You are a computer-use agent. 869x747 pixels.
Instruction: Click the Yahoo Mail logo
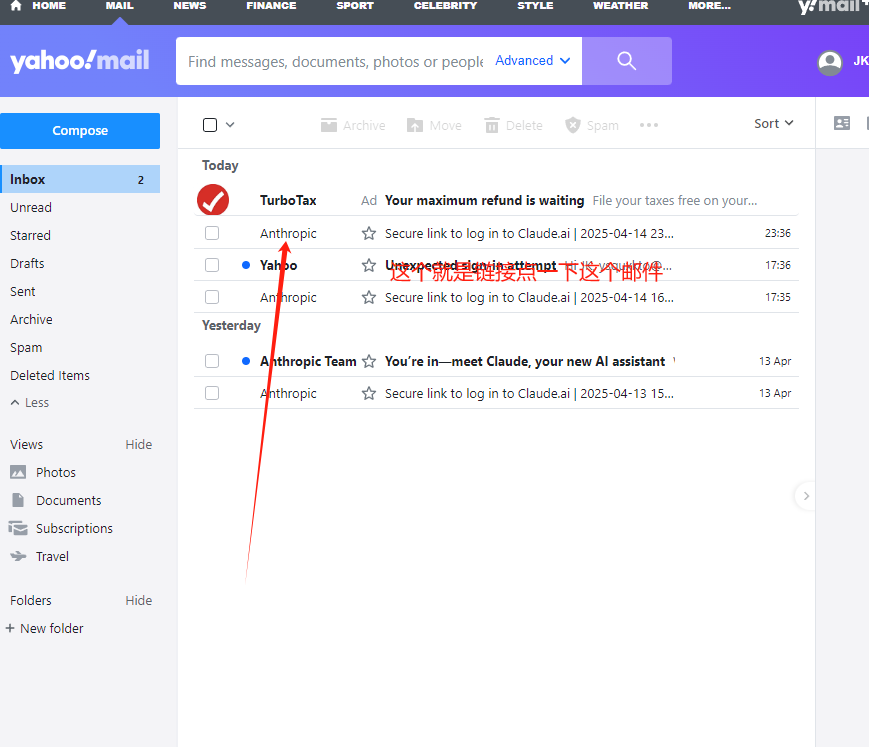click(x=80, y=61)
